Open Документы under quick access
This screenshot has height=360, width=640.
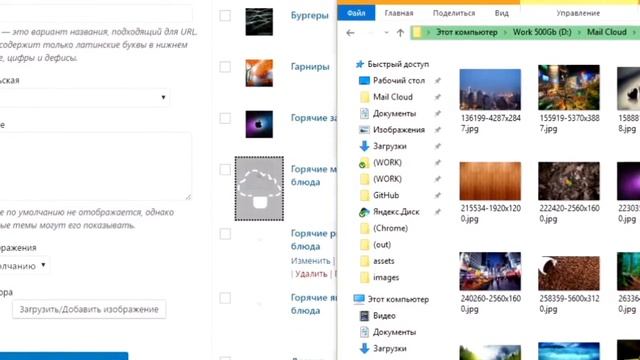coord(388,113)
